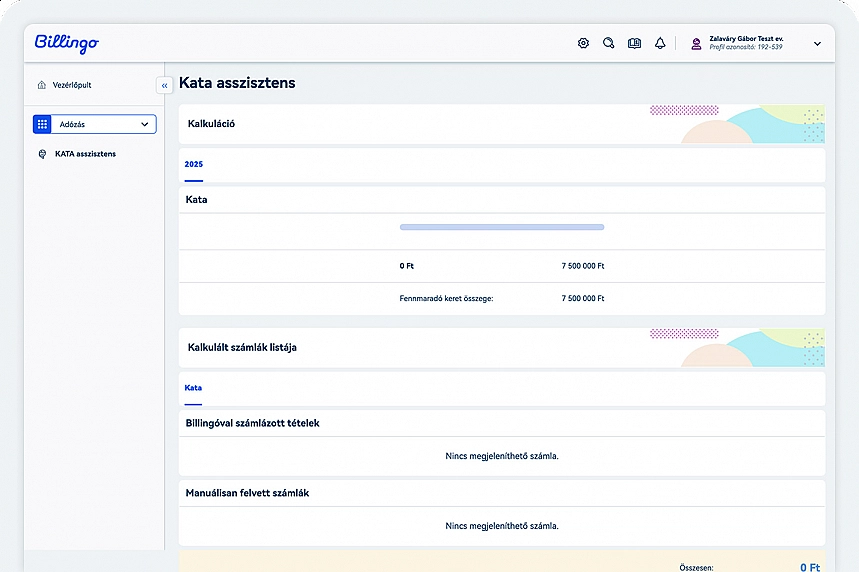This screenshot has height=572, width=859.
Task: Go to Vezérlőpult in the sidebar
Action: pyautogui.click(x=72, y=85)
